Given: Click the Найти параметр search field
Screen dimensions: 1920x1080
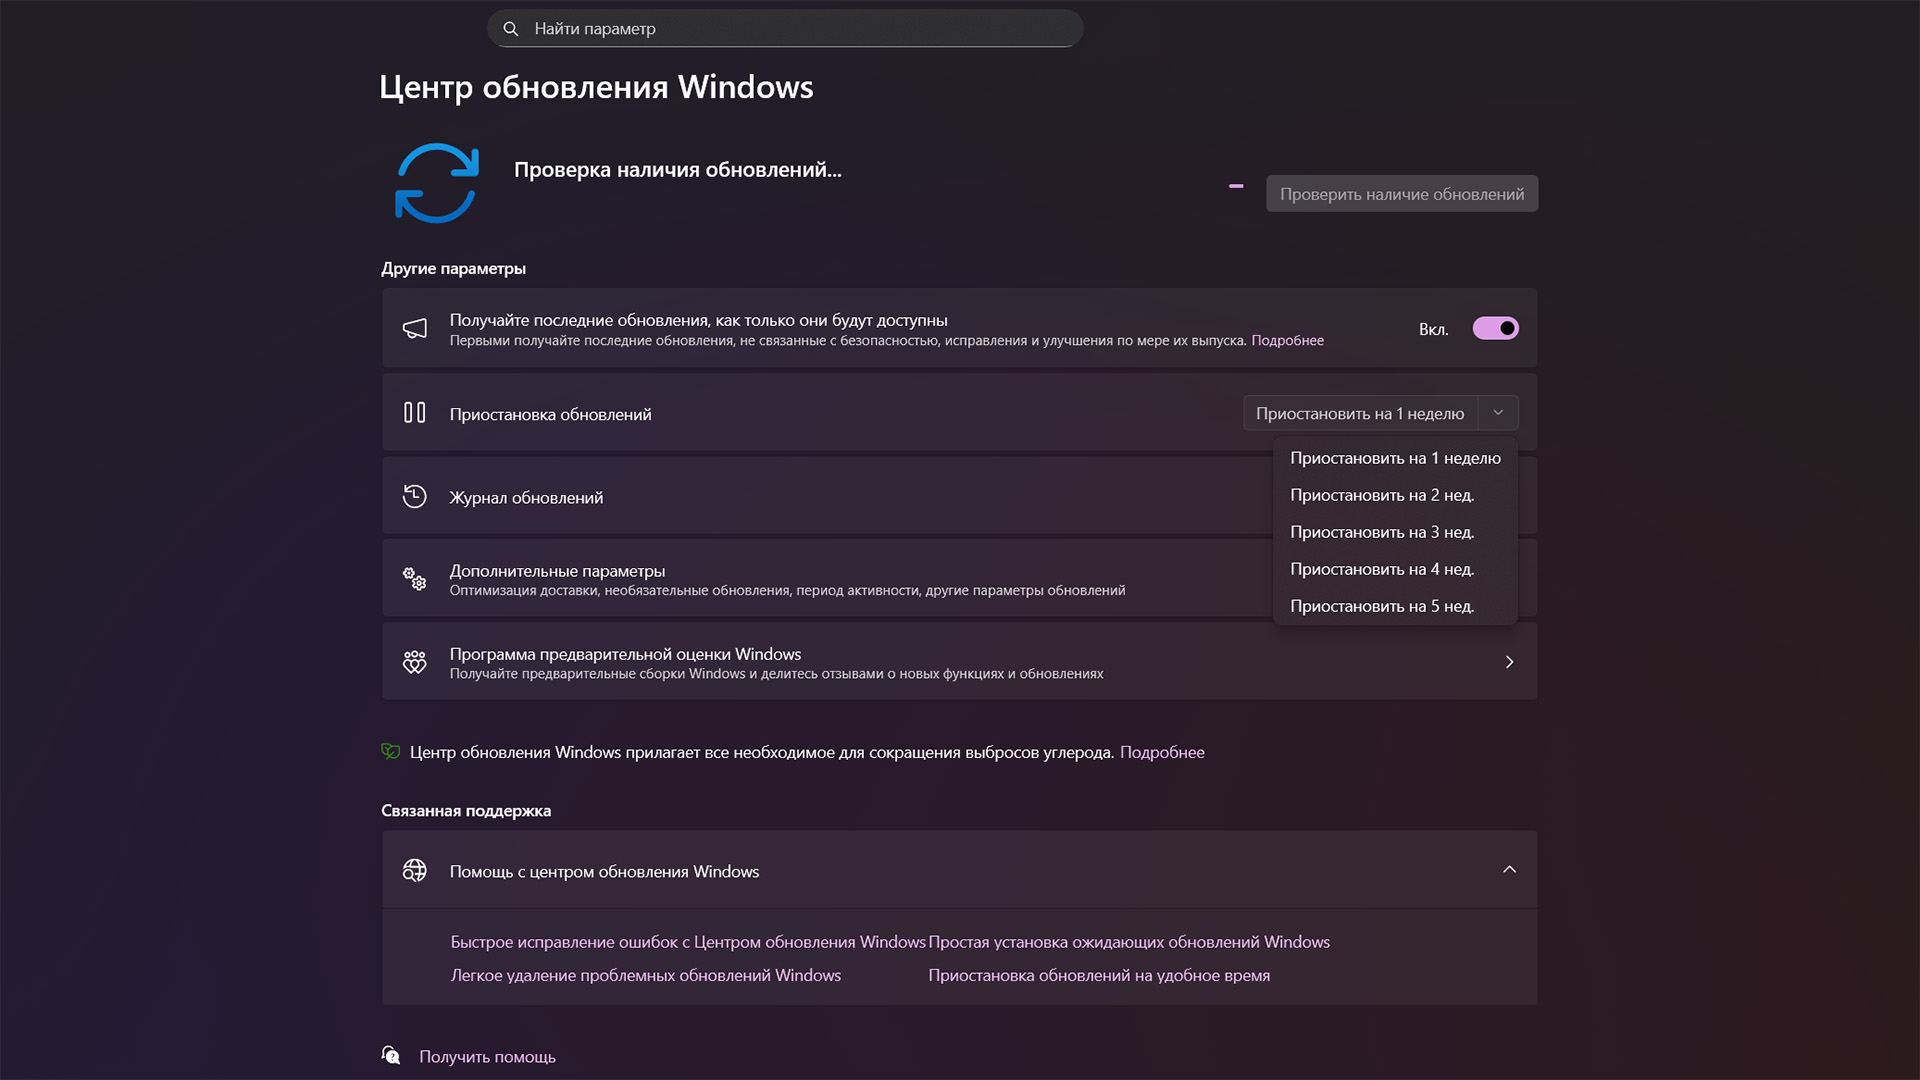Looking at the screenshot, I should click(785, 29).
